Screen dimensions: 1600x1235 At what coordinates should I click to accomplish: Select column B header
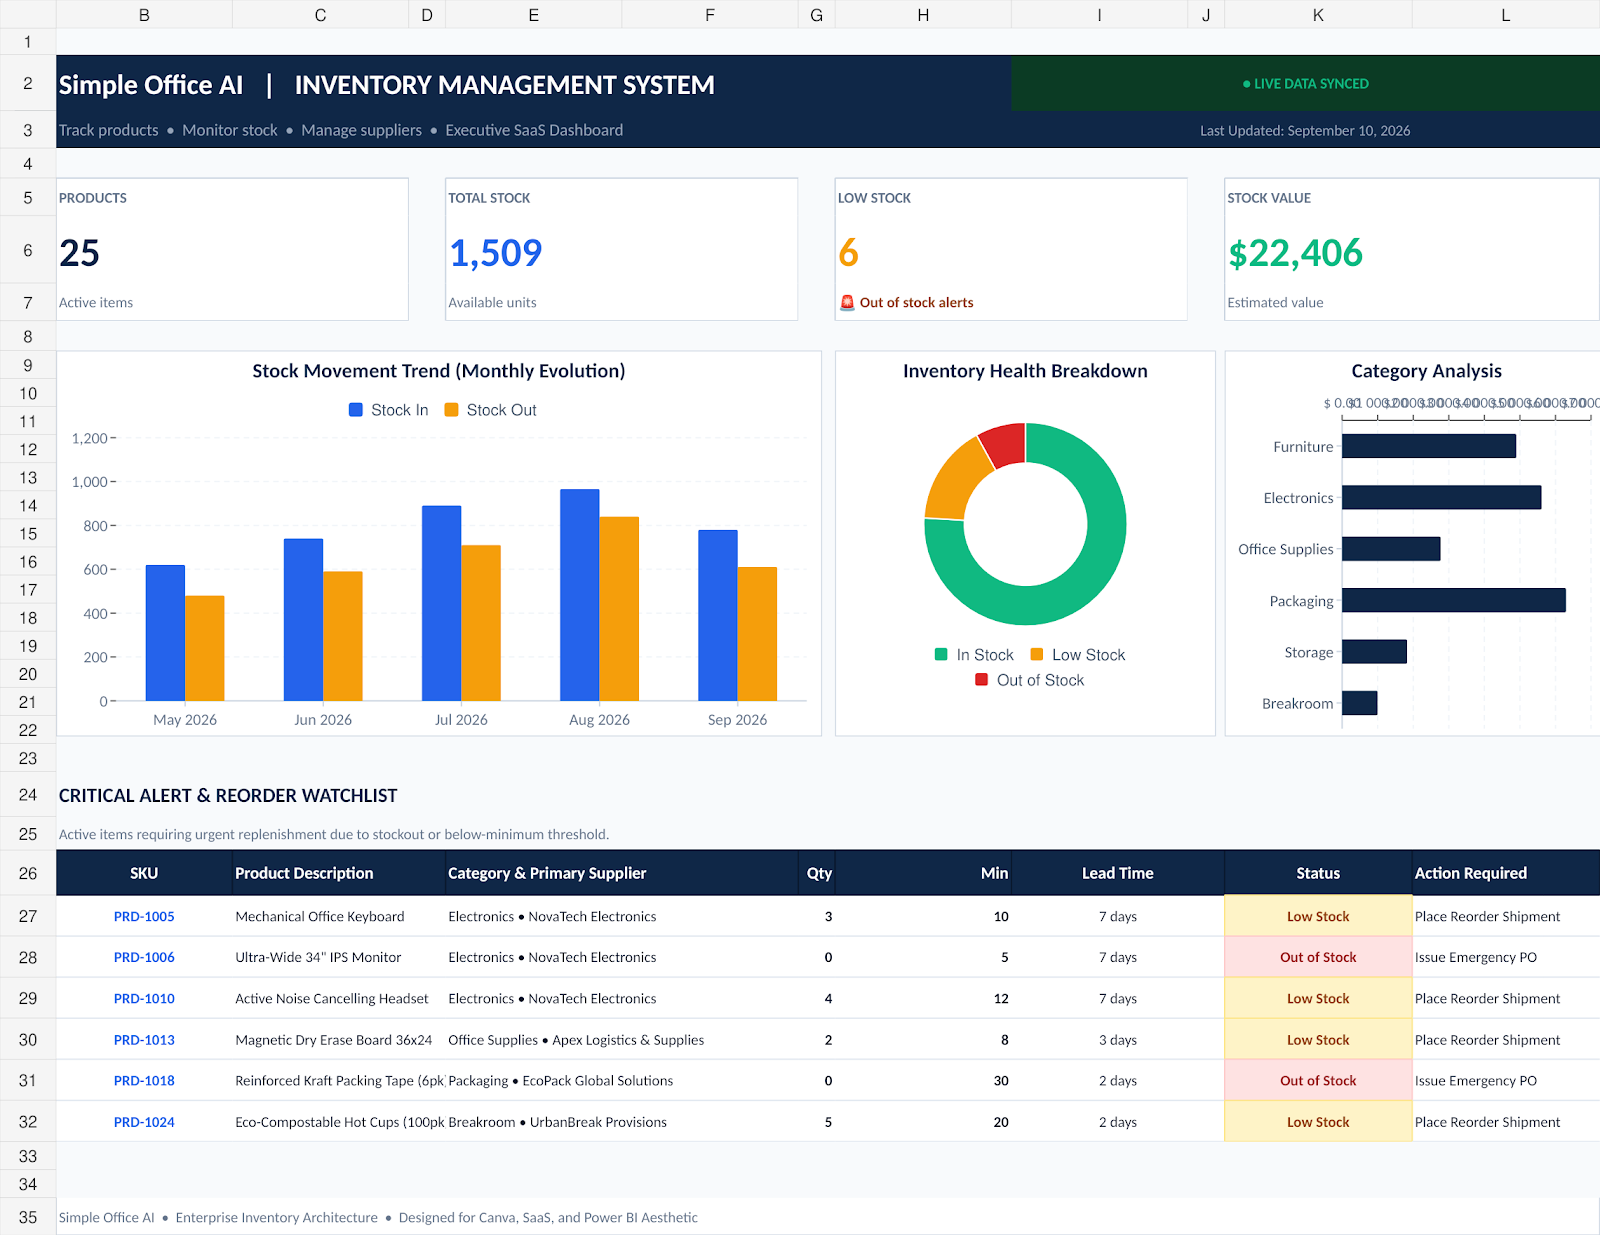click(x=144, y=14)
